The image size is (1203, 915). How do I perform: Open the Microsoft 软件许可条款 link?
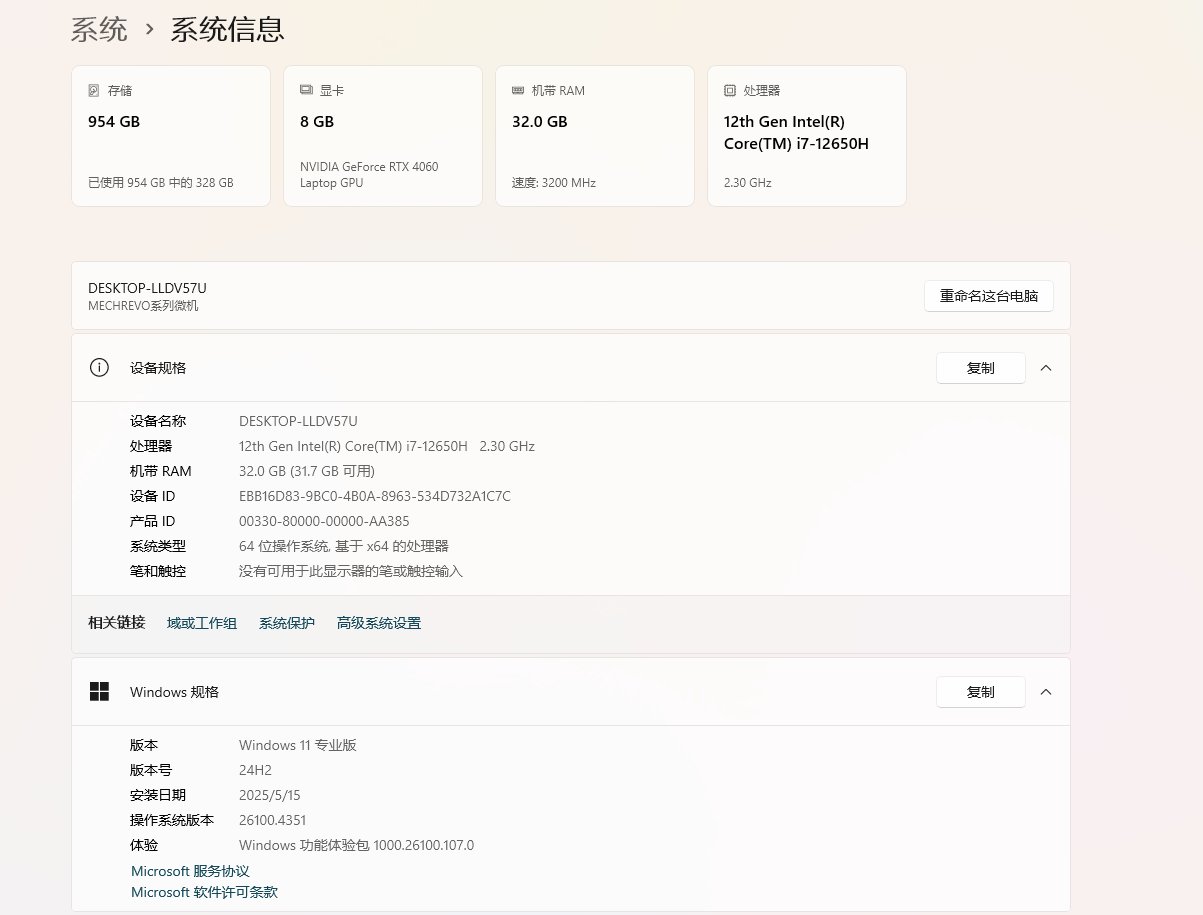pyautogui.click(x=204, y=892)
